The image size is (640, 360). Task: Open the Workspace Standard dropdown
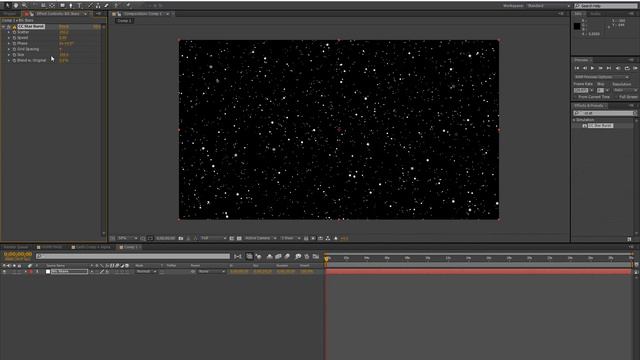pyautogui.click(x=549, y=6)
